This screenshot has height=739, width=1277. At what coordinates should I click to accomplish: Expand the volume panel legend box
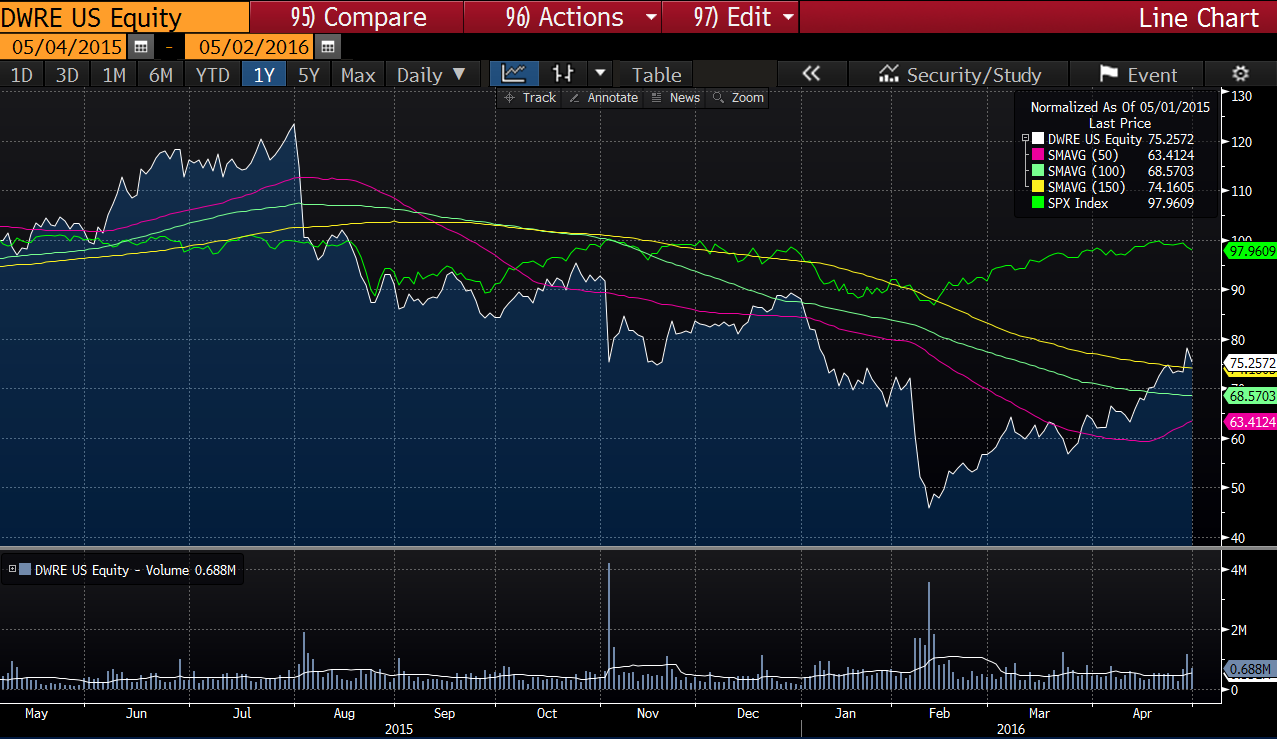coord(12,570)
